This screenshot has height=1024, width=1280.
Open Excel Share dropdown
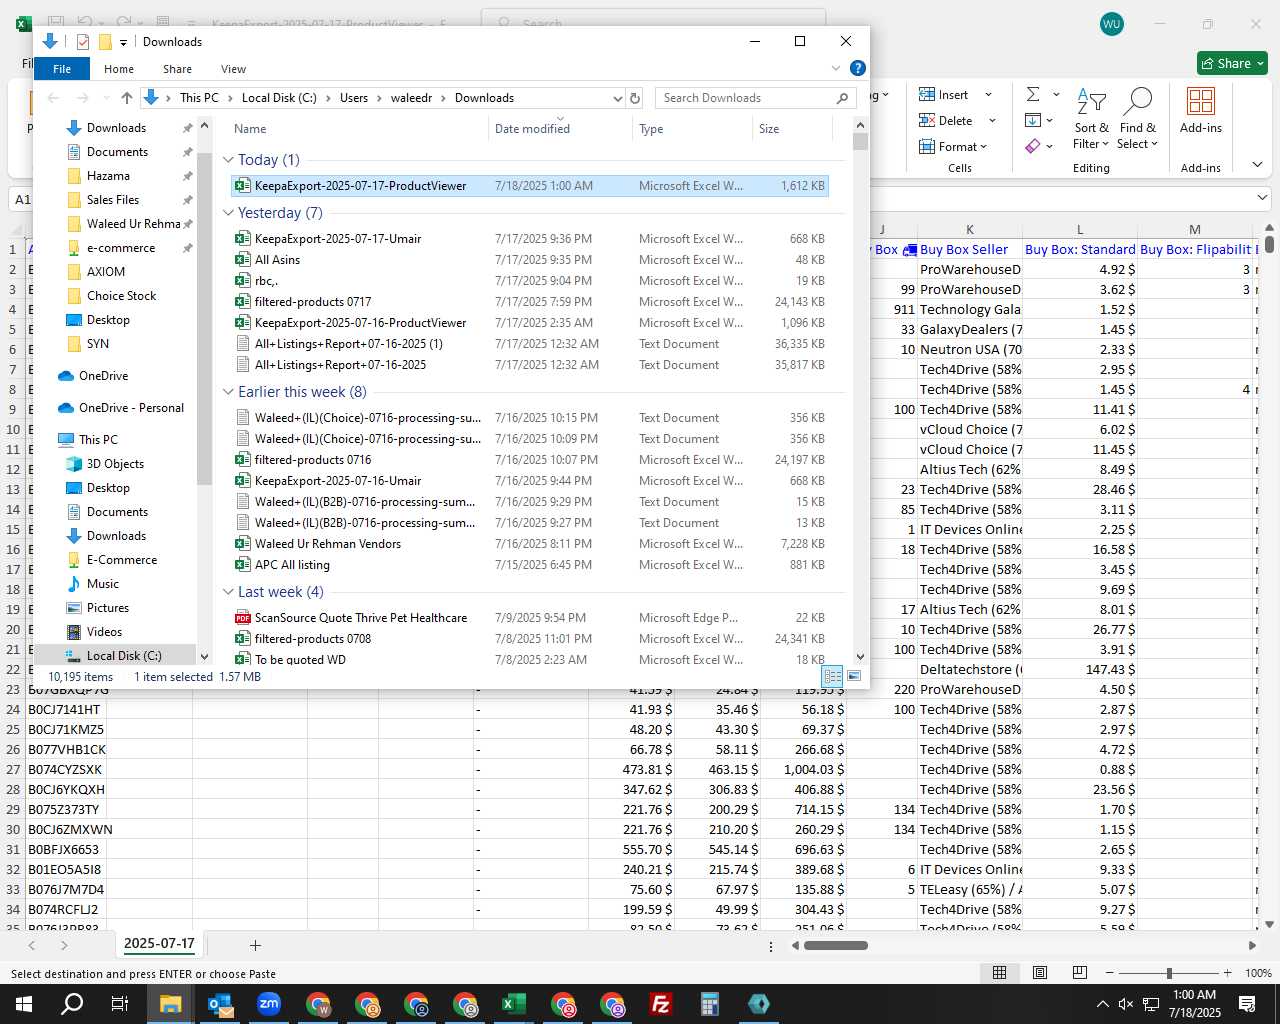pyautogui.click(x=1260, y=63)
